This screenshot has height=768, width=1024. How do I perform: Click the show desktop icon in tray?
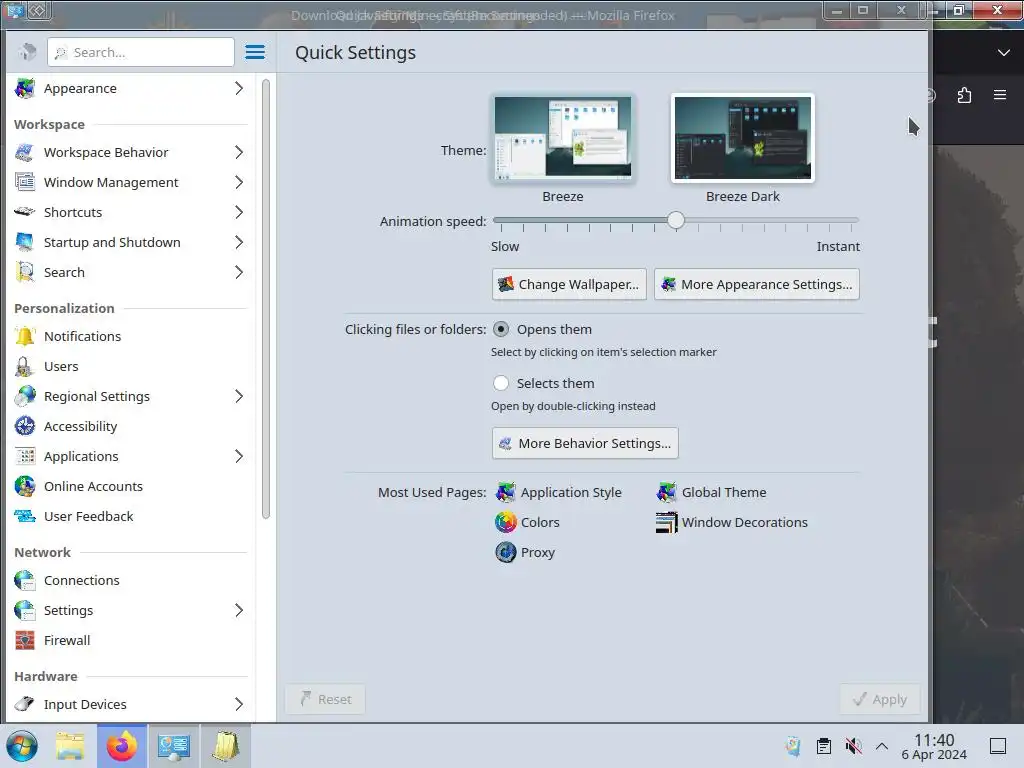point(998,746)
